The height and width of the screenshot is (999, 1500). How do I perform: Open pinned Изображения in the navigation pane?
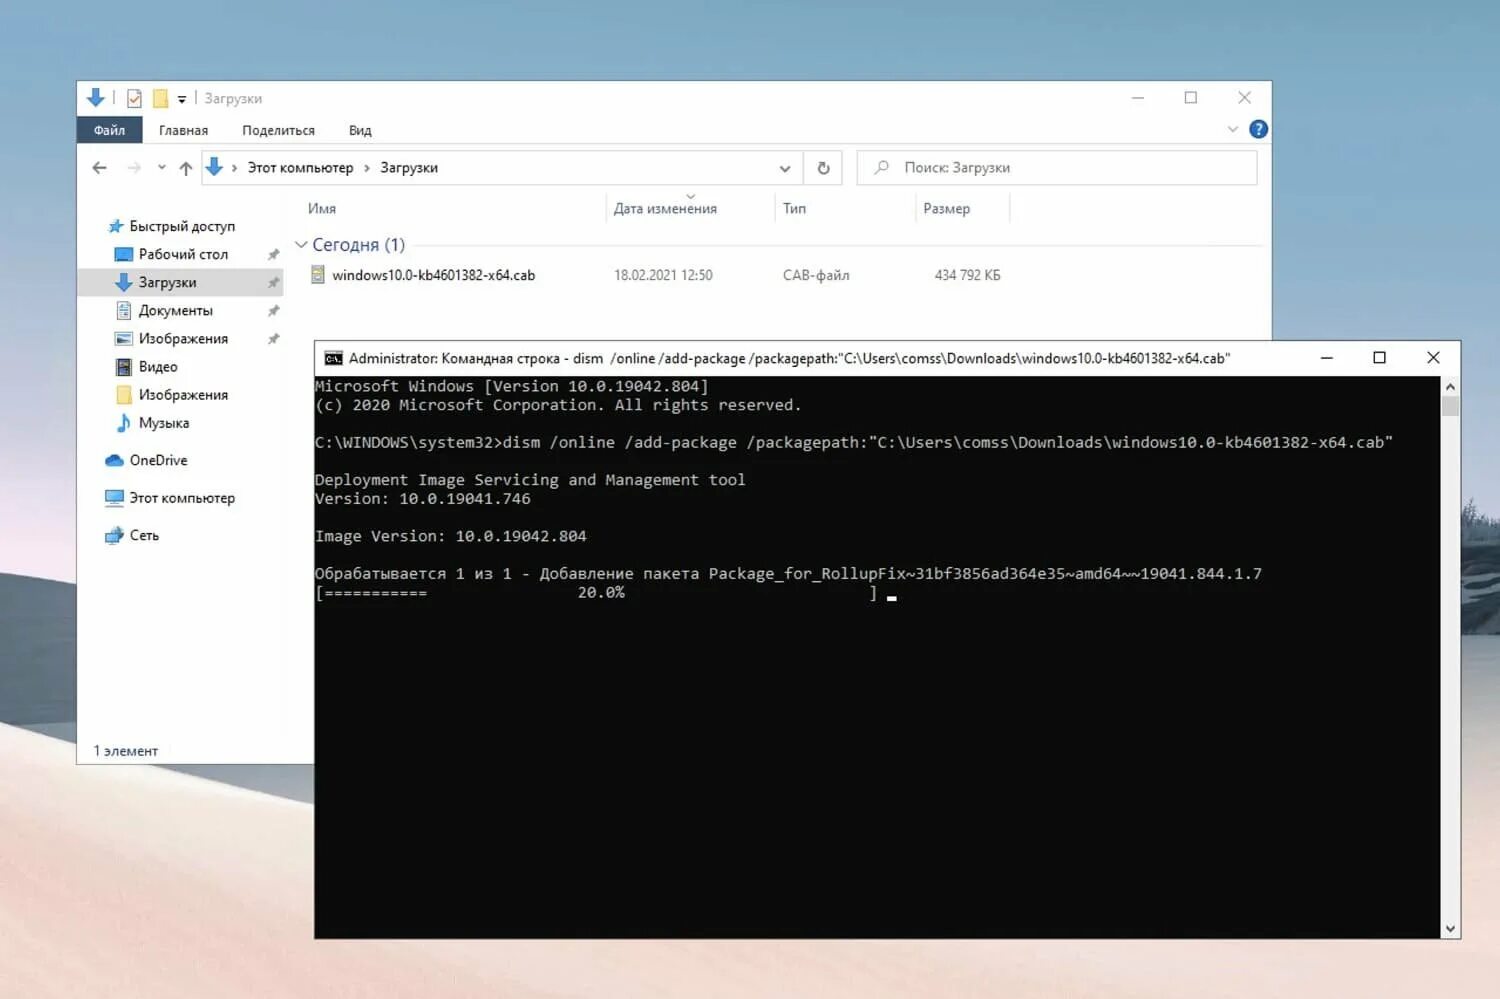183,338
